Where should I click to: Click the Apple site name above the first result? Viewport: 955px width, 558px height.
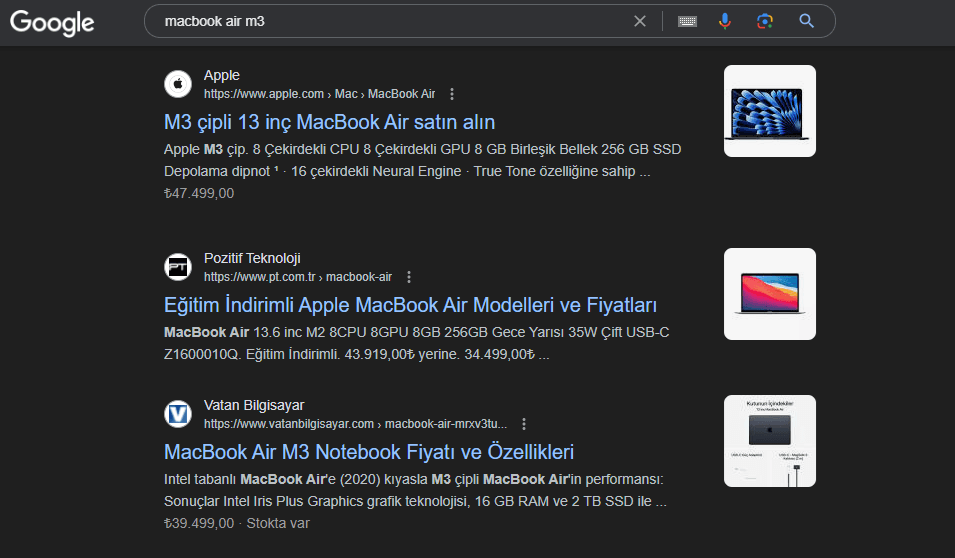[222, 76]
